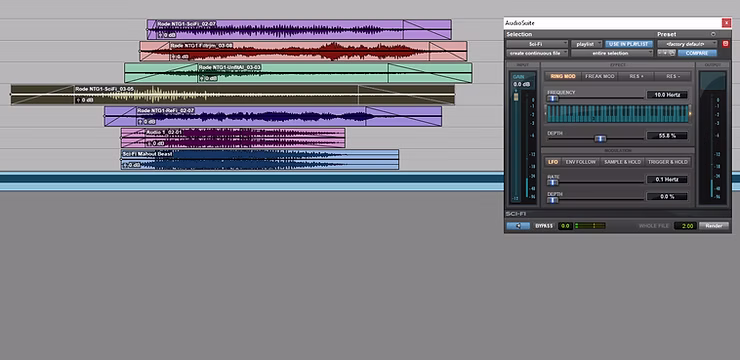Select the Rode NTG1-ReFi_02-07 clip
The image size is (740, 360).
tap(273, 117)
